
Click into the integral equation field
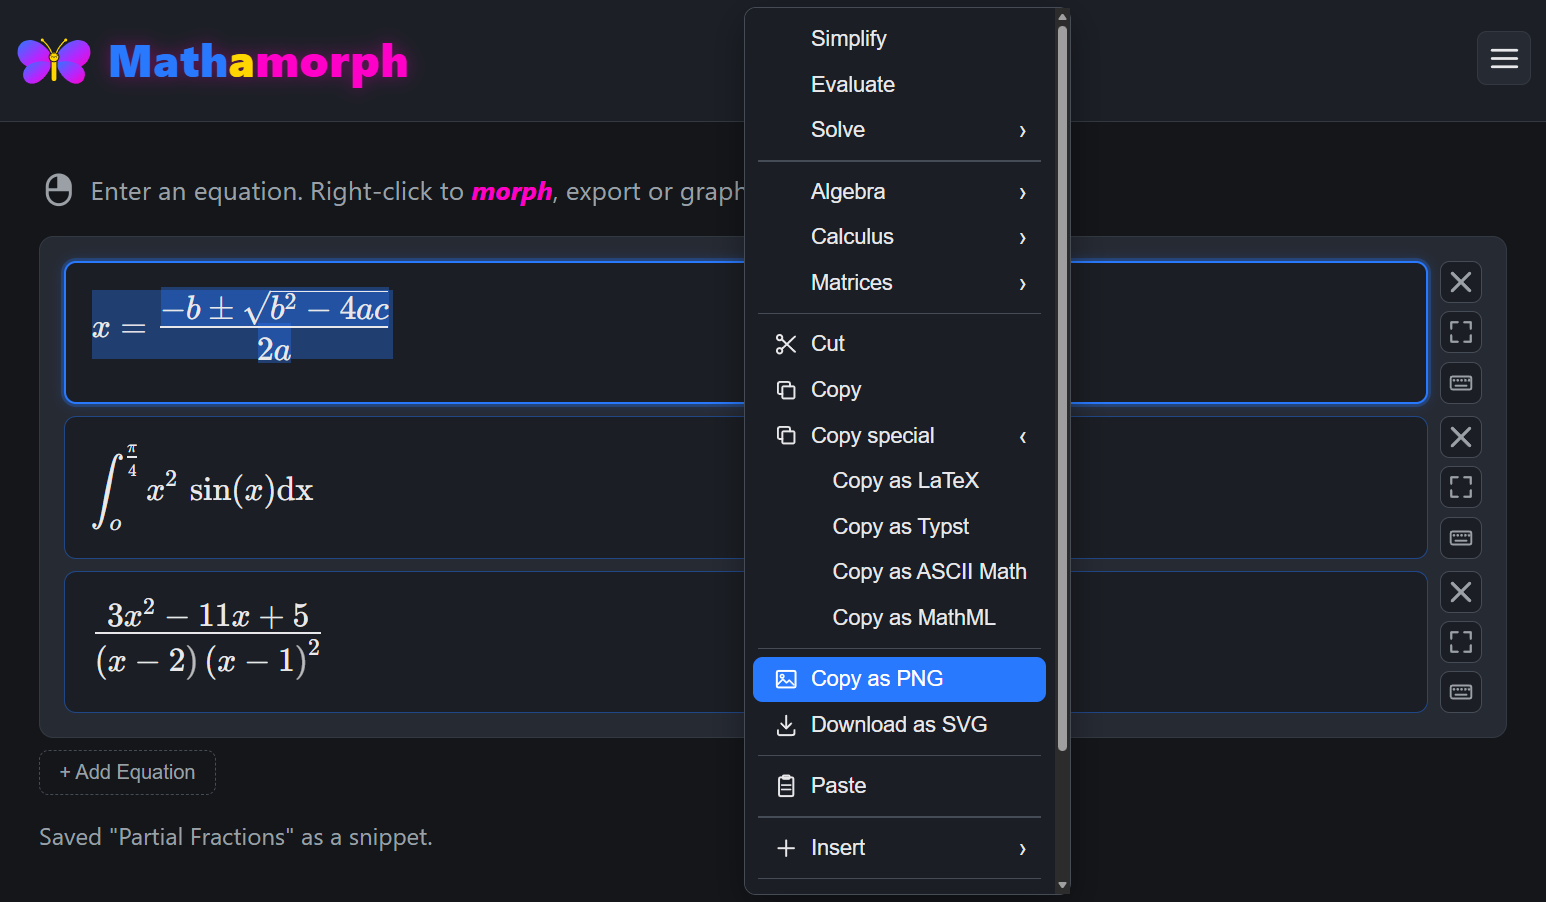(x=745, y=488)
